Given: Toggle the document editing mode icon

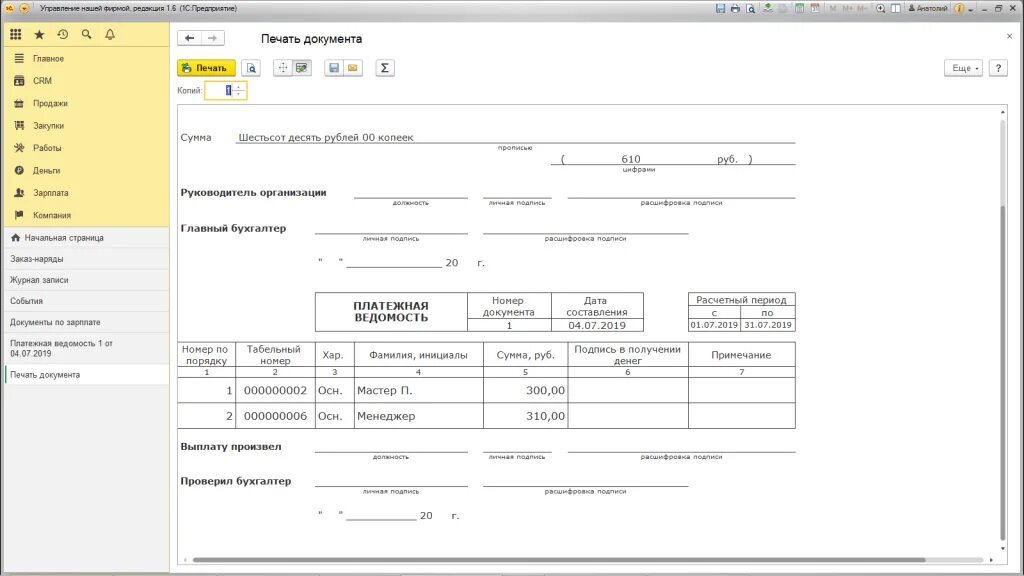Looking at the screenshot, I should (x=302, y=68).
